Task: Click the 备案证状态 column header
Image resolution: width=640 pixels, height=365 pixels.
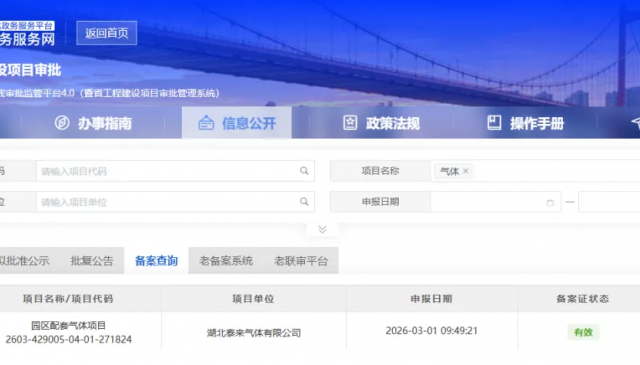Action: click(583, 299)
